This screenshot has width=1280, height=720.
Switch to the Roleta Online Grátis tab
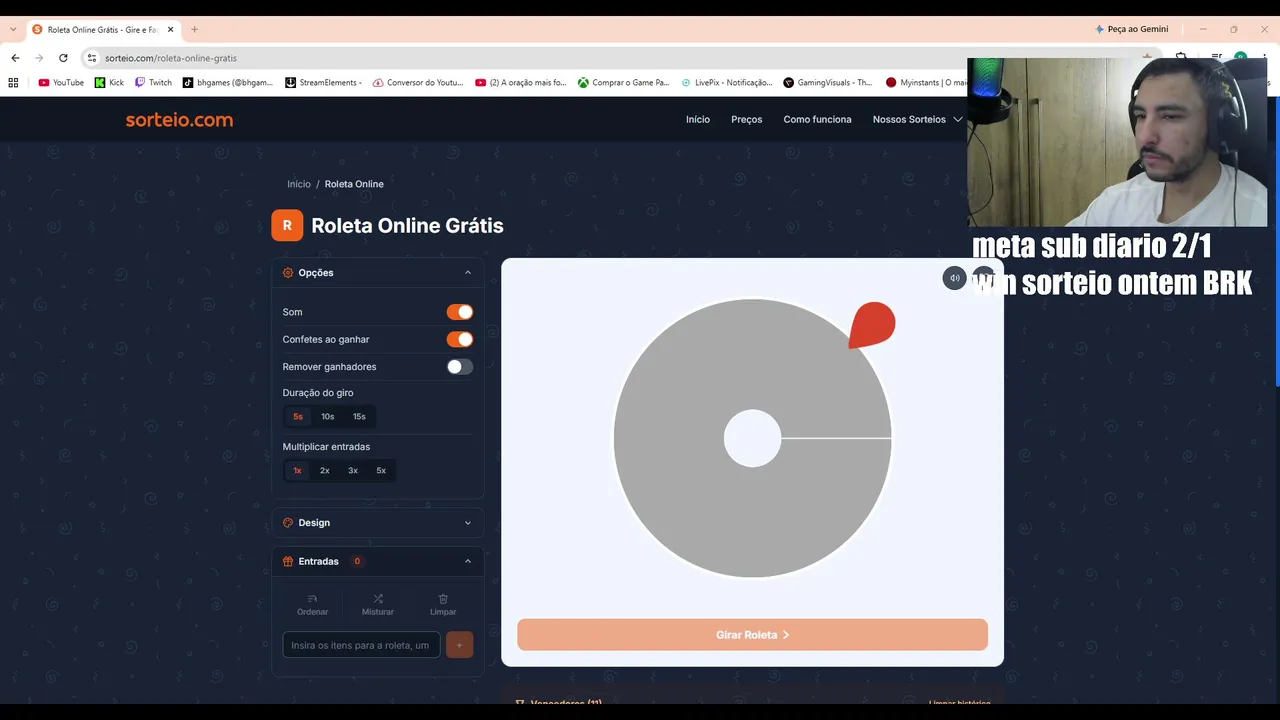pyautogui.click(x=104, y=30)
